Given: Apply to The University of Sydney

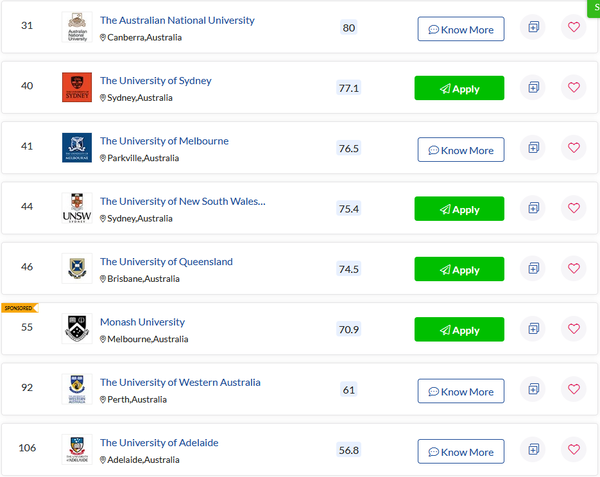Looking at the screenshot, I should [459, 88].
